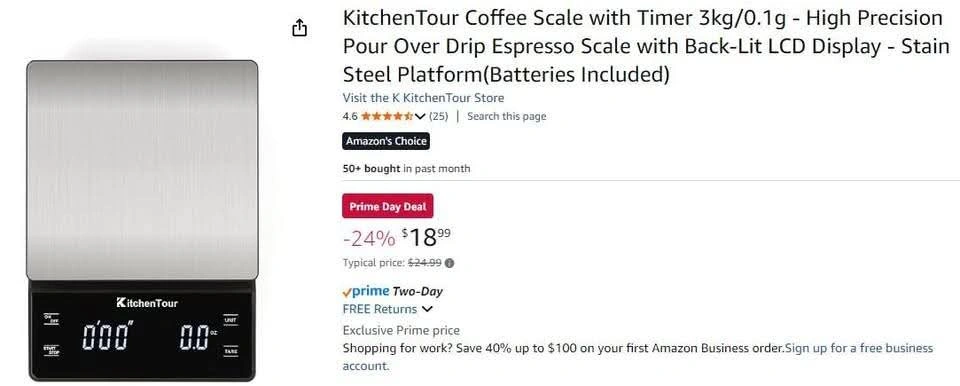This screenshot has width=960, height=386.
Task: Click Search this page link
Action: coord(506,116)
